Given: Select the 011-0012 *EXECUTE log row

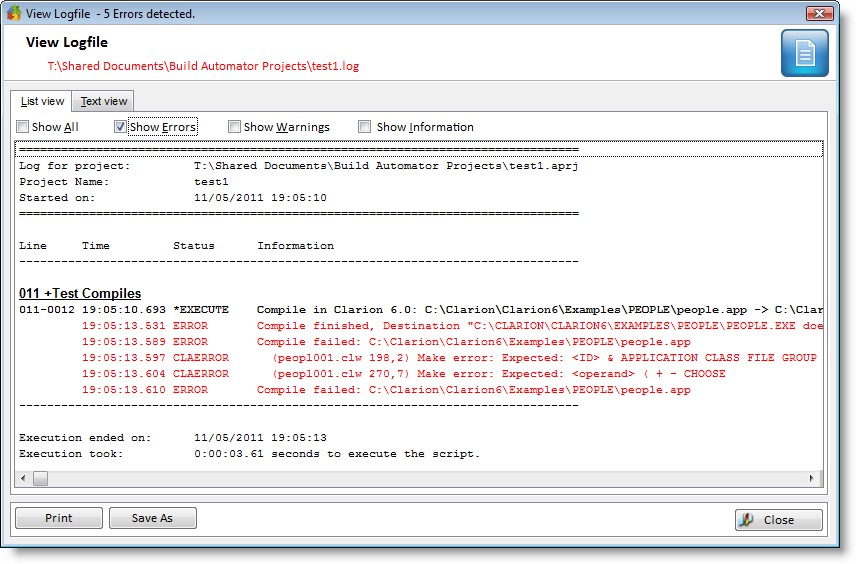Looking at the screenshot, I should click(419, 310).
